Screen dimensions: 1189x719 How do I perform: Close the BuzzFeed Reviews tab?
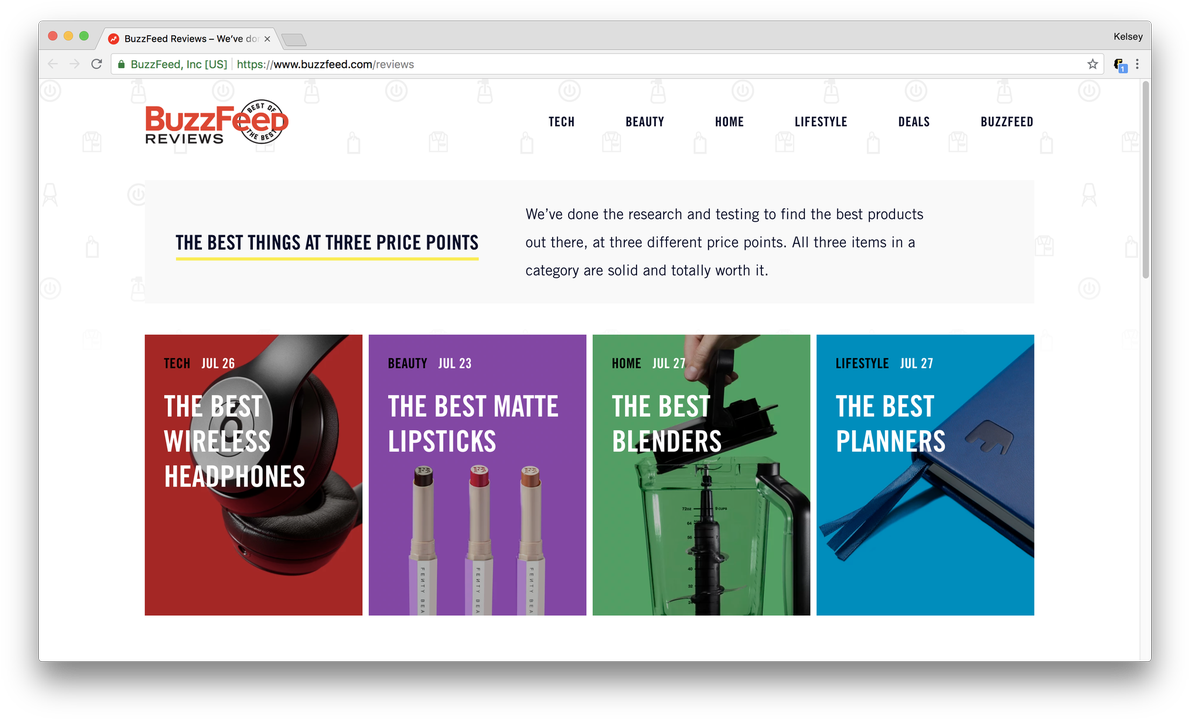(x=267, y=39)
